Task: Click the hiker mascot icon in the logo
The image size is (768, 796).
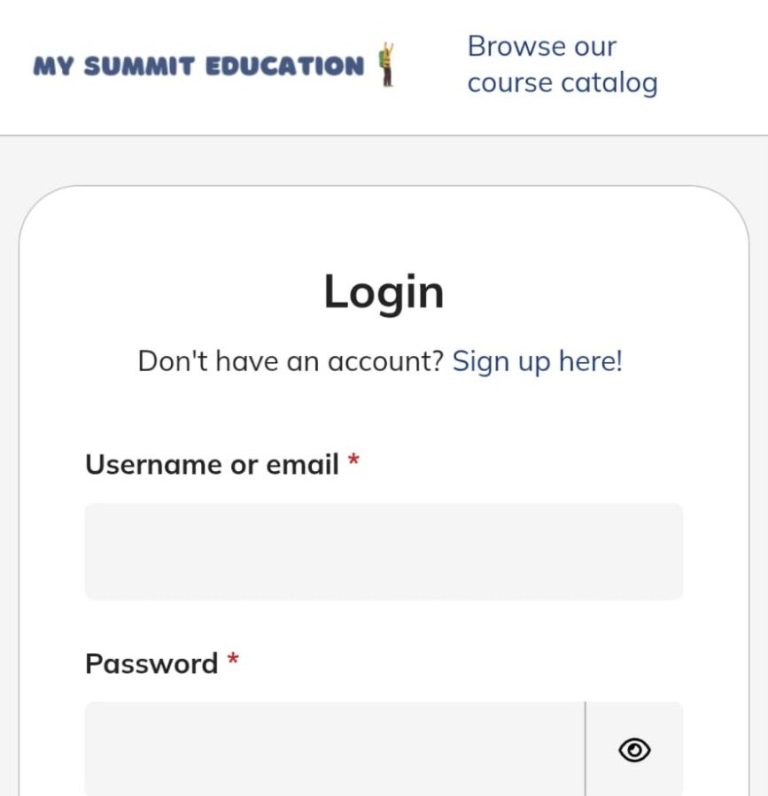Action: click(387, 64)
